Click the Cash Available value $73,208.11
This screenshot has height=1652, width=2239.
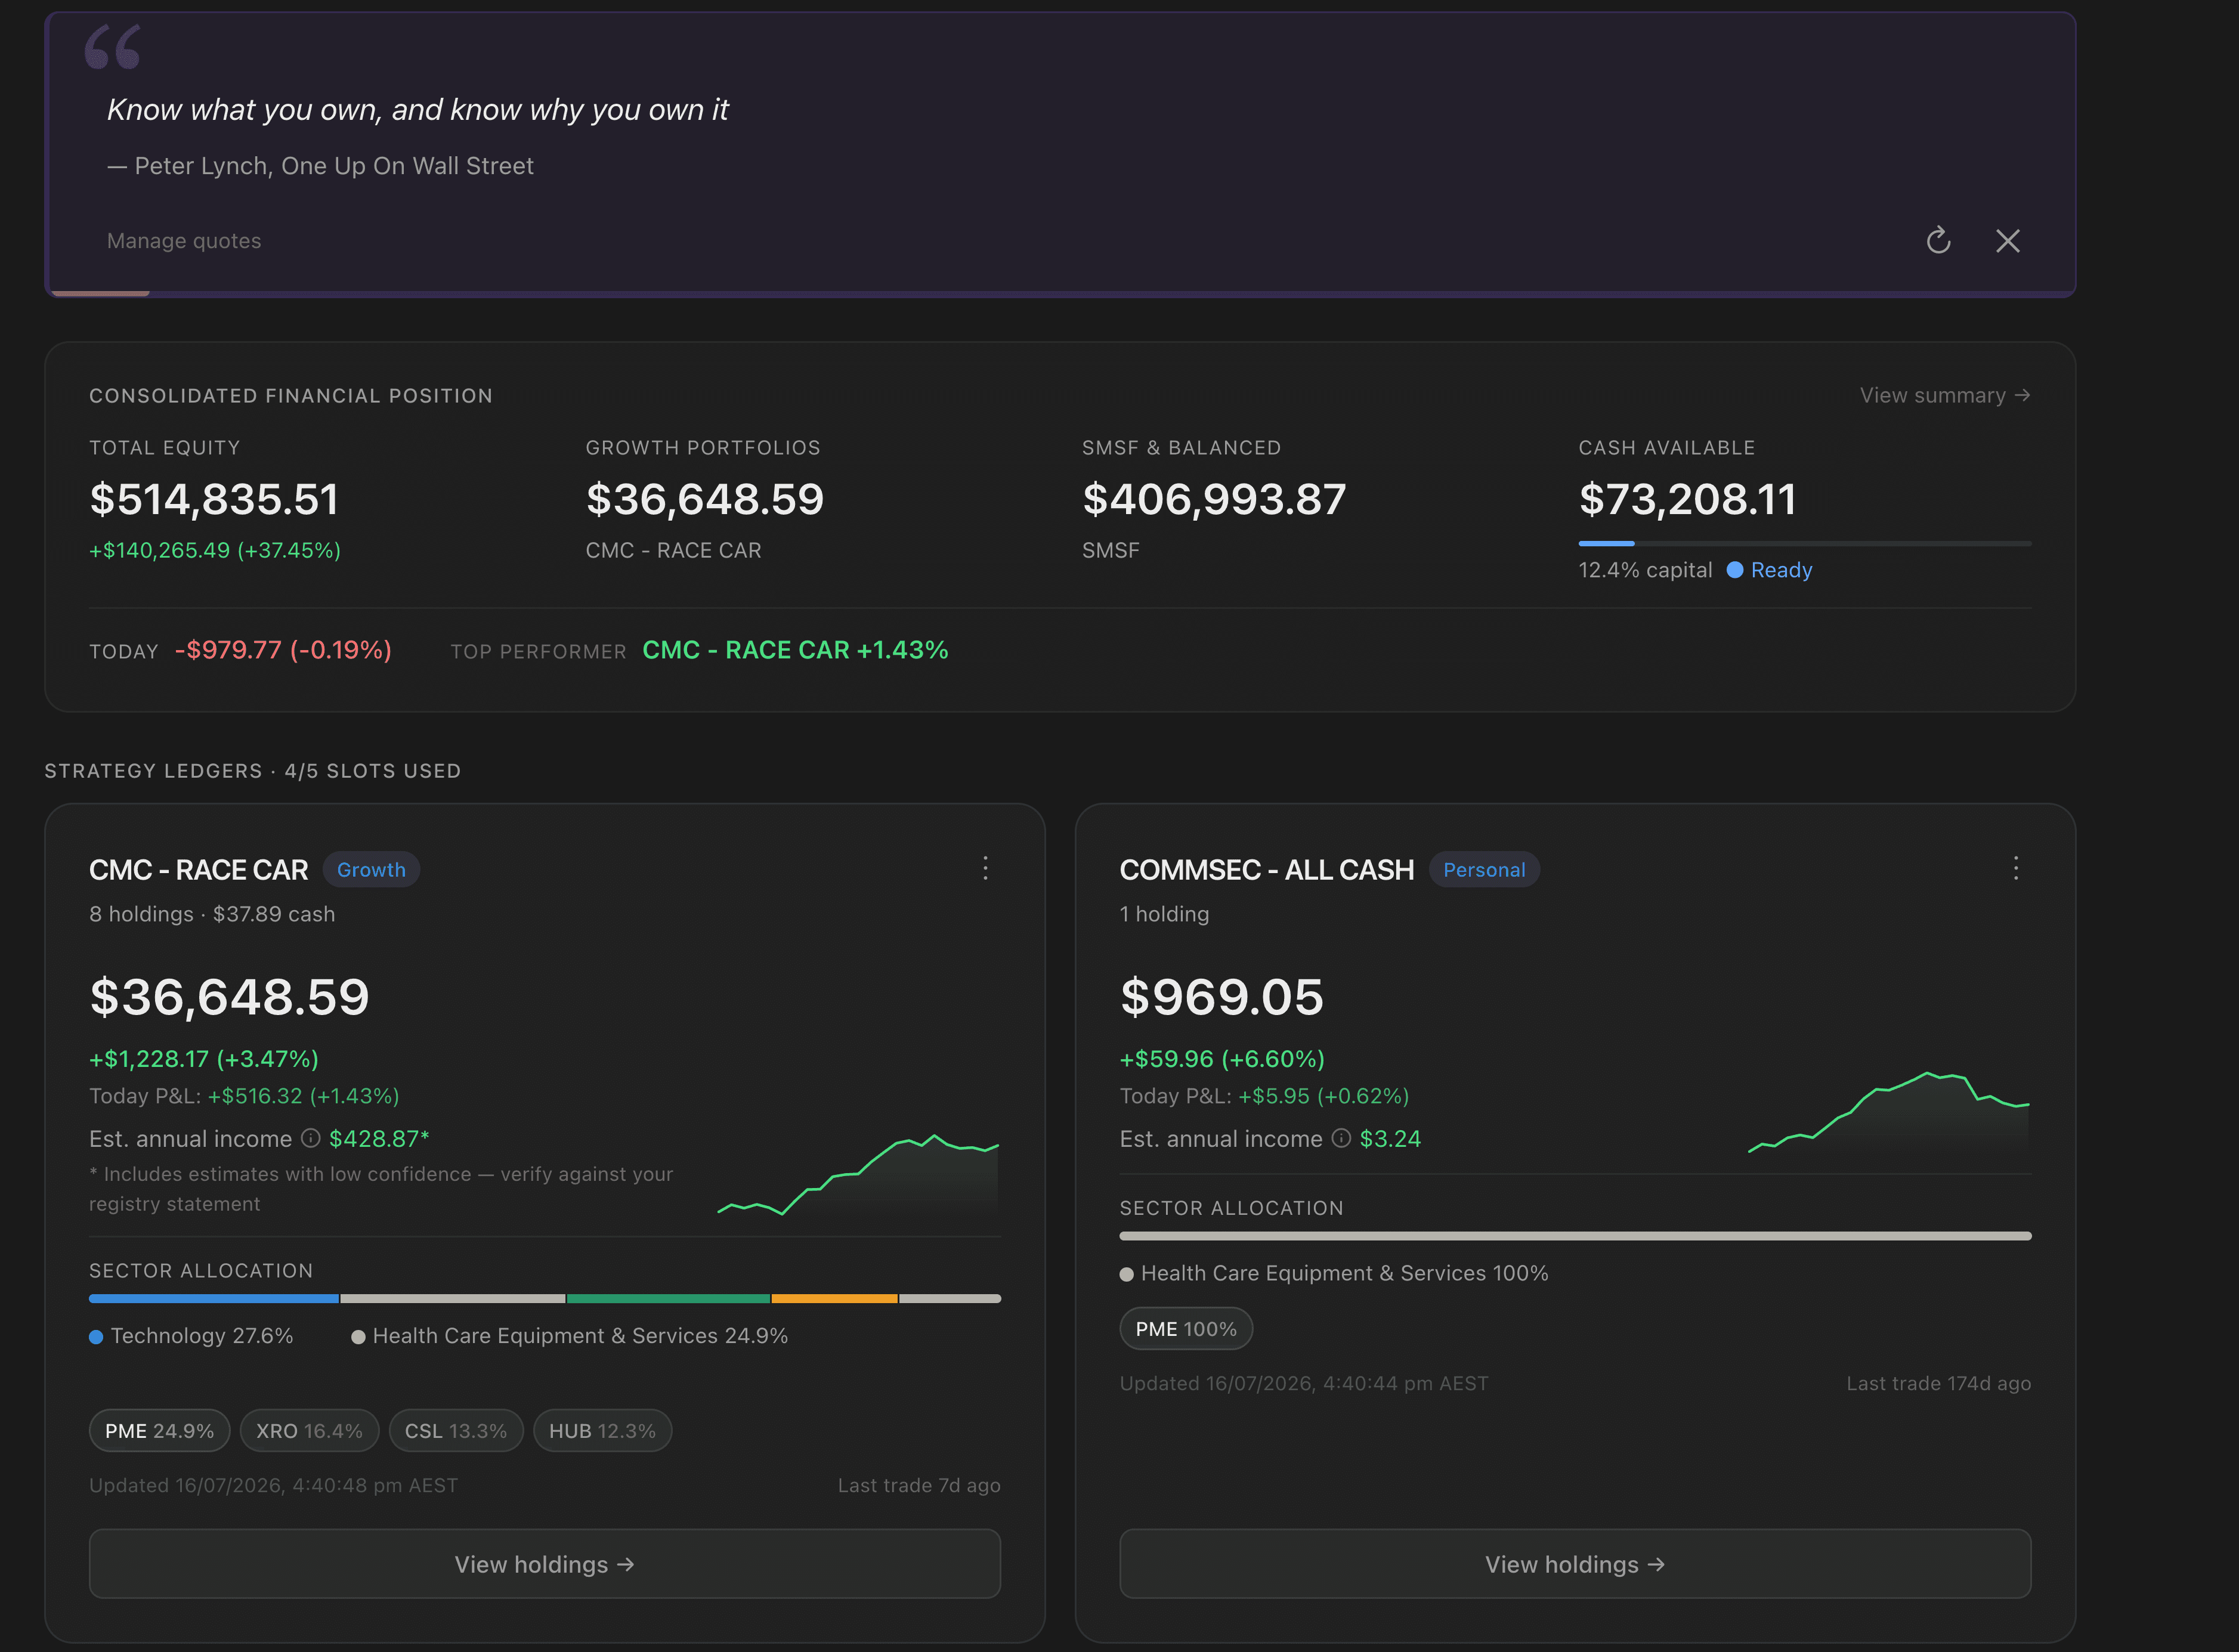coord(1687,499)
